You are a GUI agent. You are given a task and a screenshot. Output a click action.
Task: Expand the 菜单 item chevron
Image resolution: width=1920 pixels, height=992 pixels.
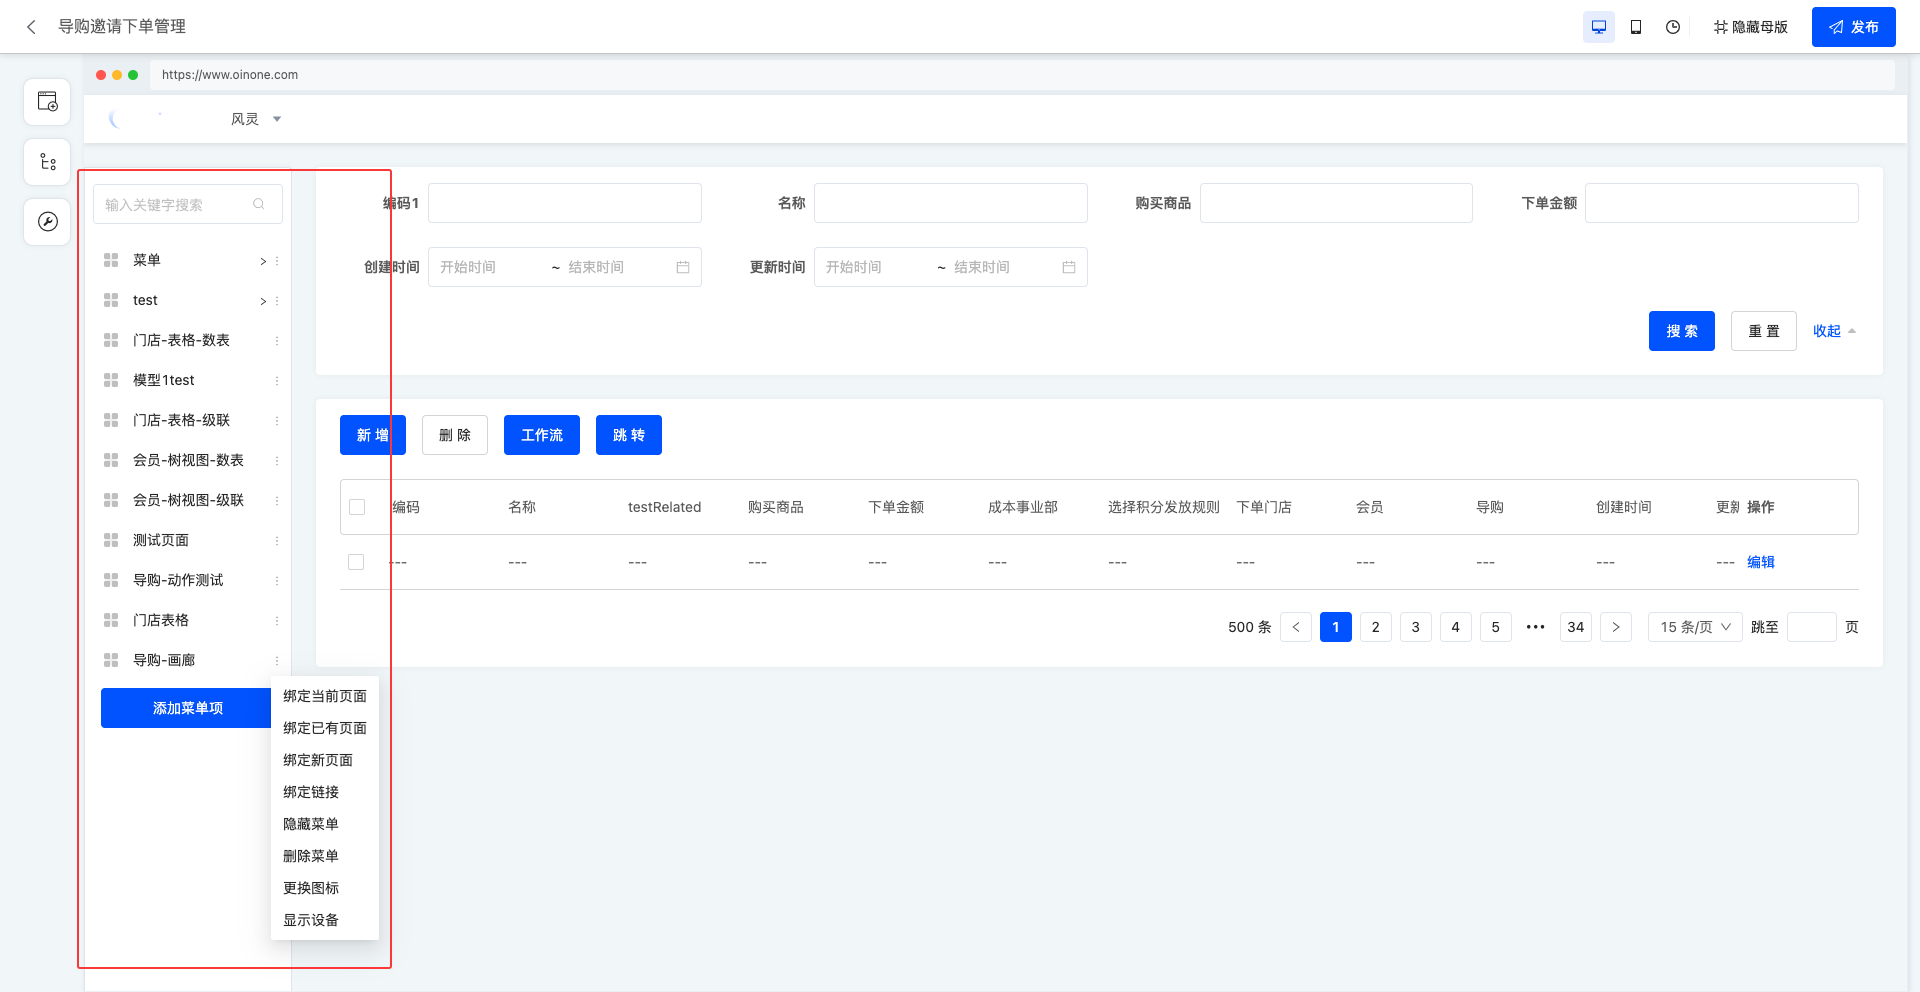263,261
